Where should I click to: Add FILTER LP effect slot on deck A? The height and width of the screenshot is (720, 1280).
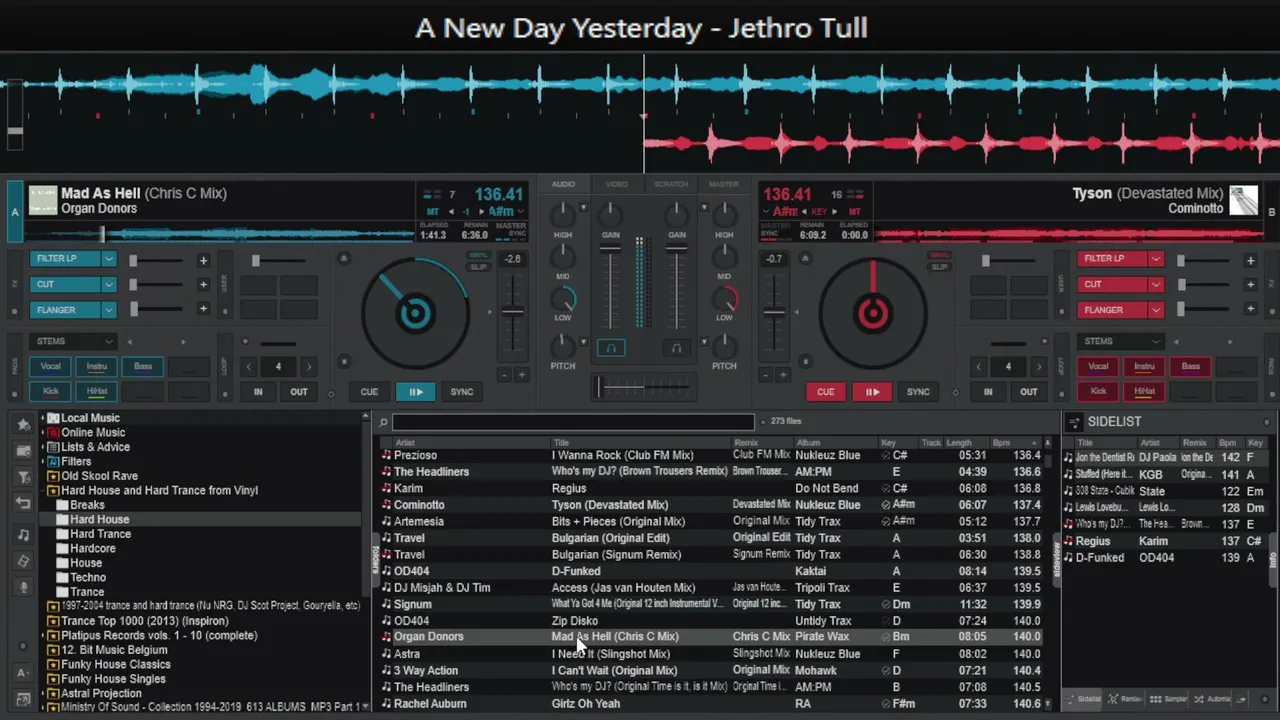tap(203, 260)
